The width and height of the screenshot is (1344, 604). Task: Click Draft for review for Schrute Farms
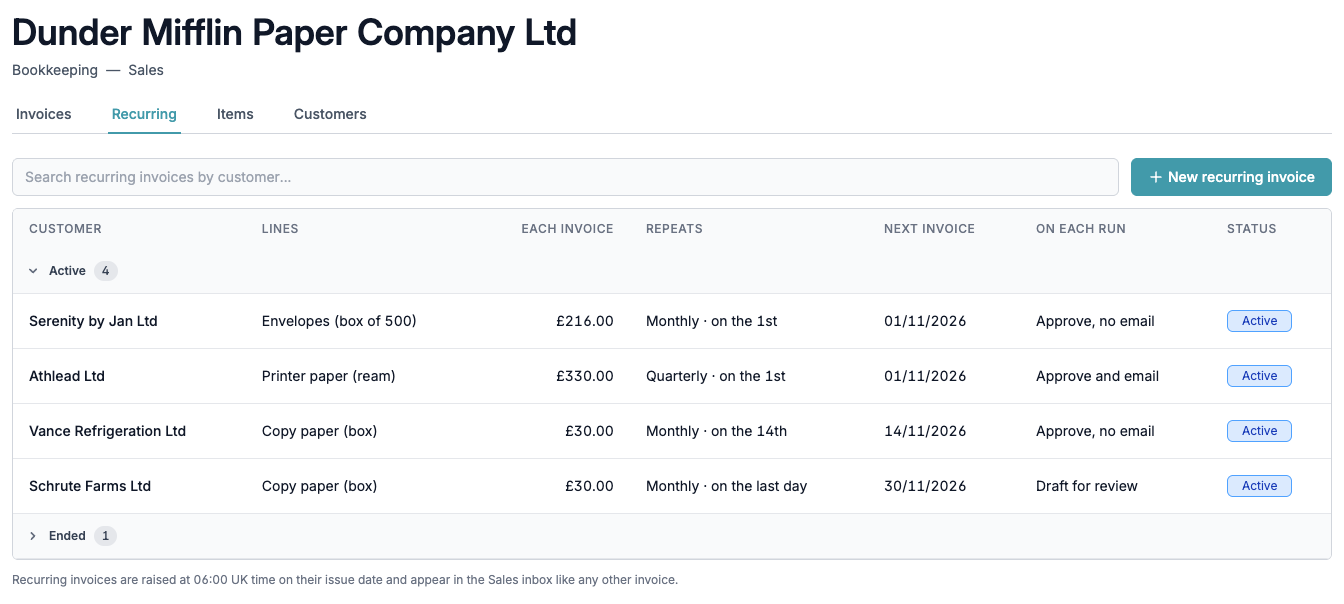[1087, 486]
